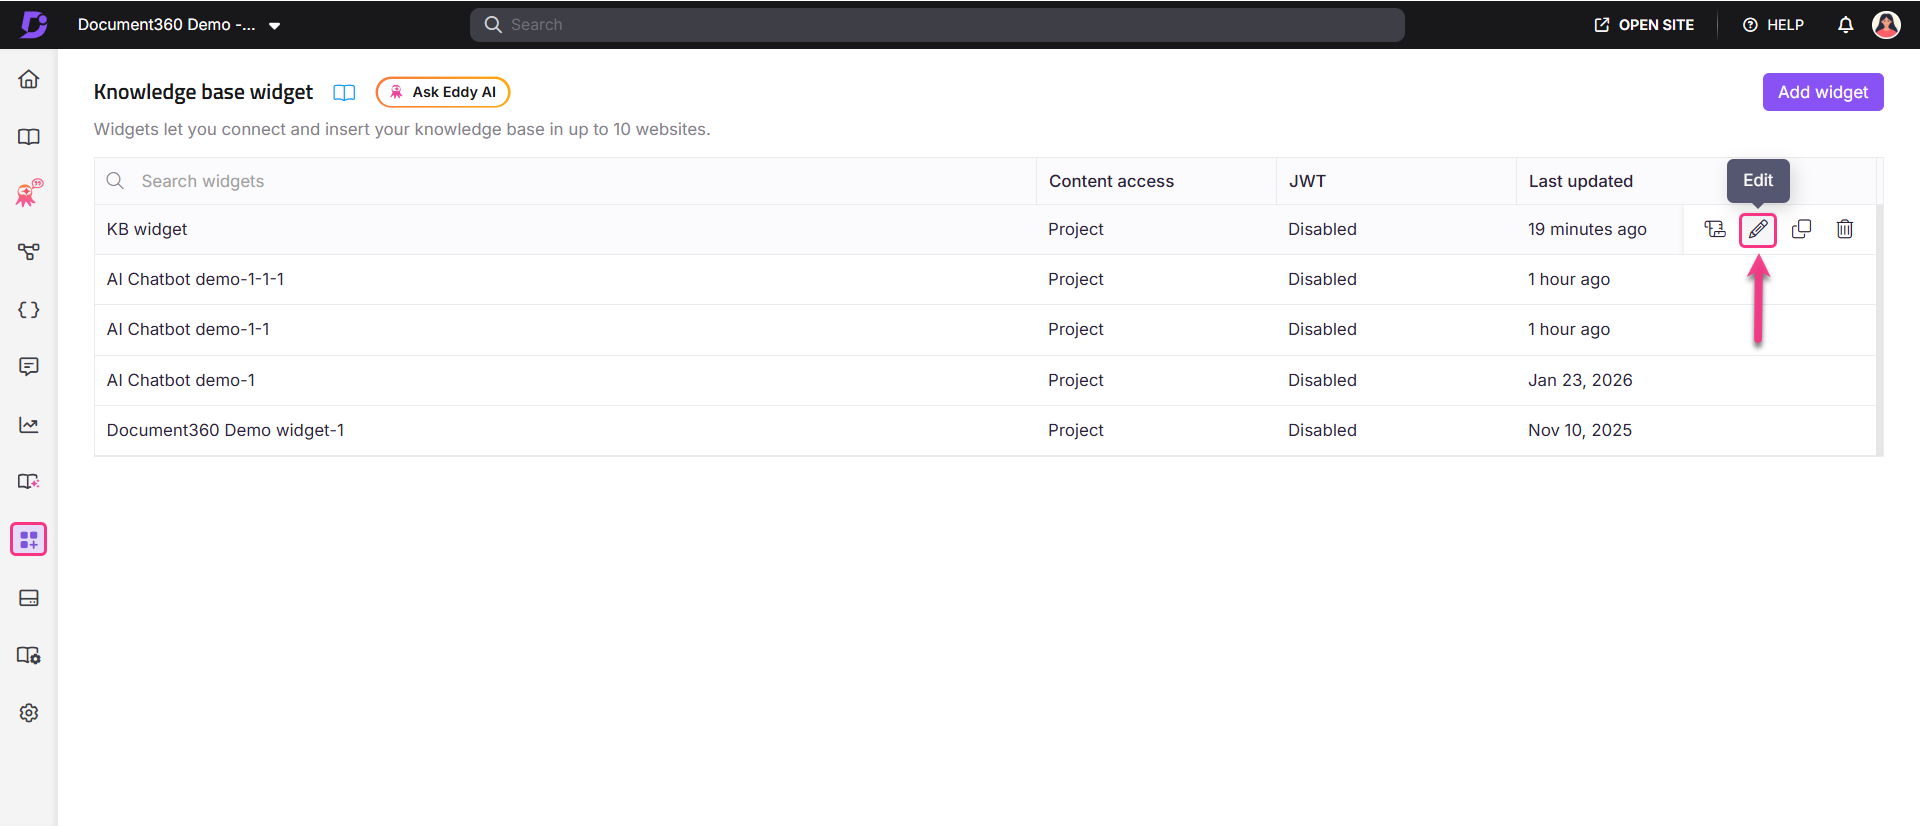Click the book help icon beside page title
This screenshot has width=1920, height=826.
[344, 93]
